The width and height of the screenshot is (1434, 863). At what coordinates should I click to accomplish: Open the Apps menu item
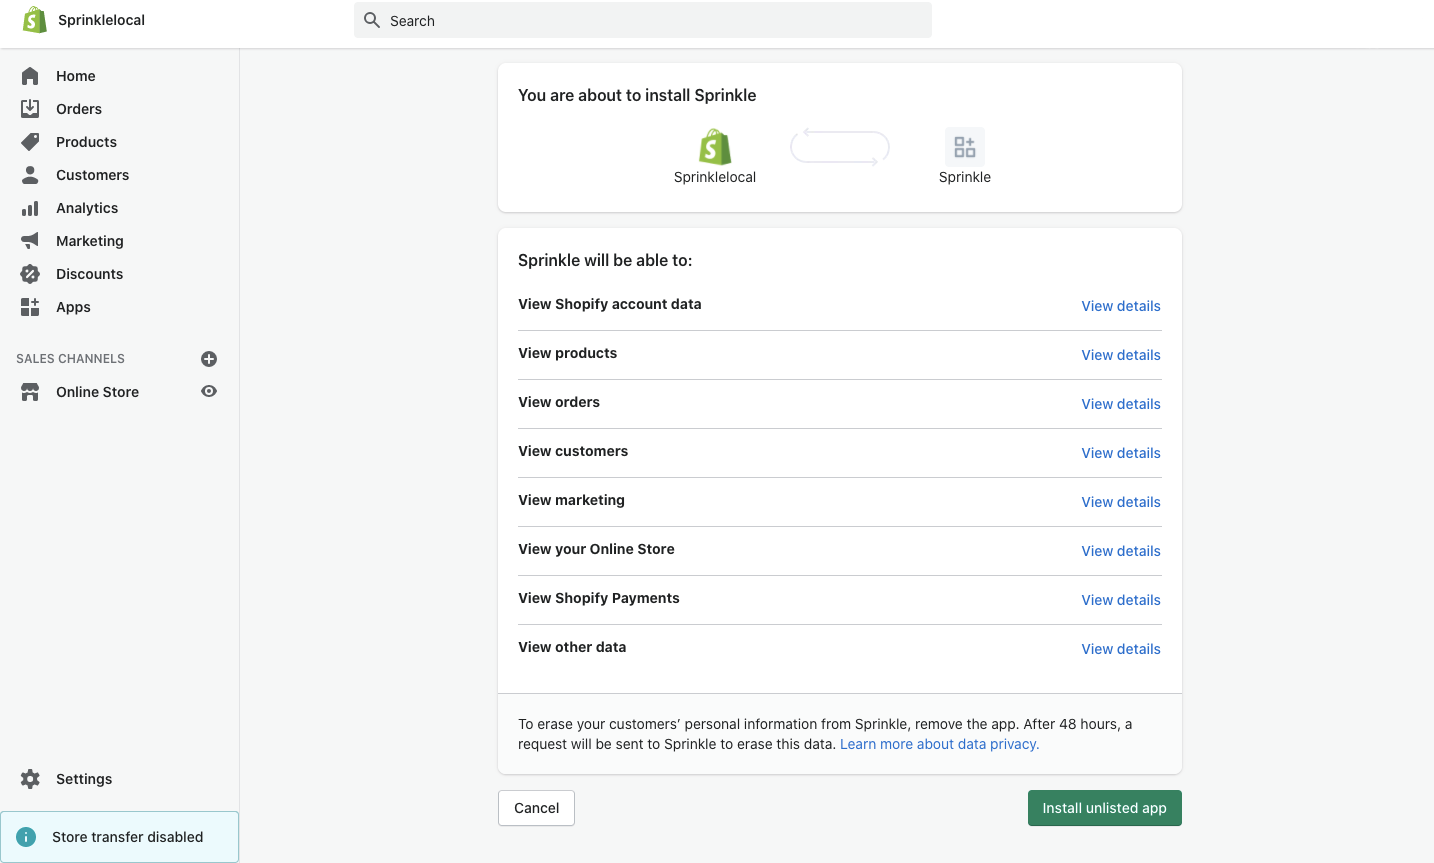(73, 307)
